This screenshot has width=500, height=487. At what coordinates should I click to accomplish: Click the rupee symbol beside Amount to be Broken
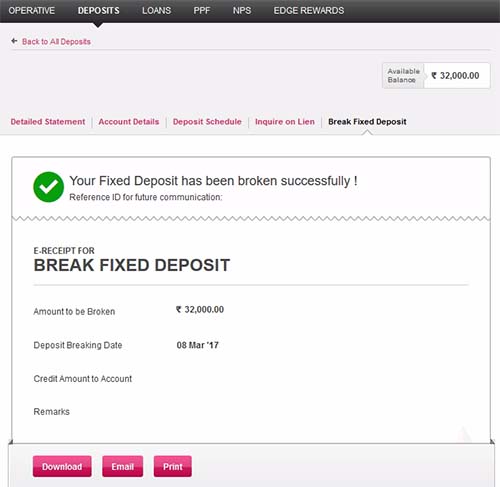179,310
